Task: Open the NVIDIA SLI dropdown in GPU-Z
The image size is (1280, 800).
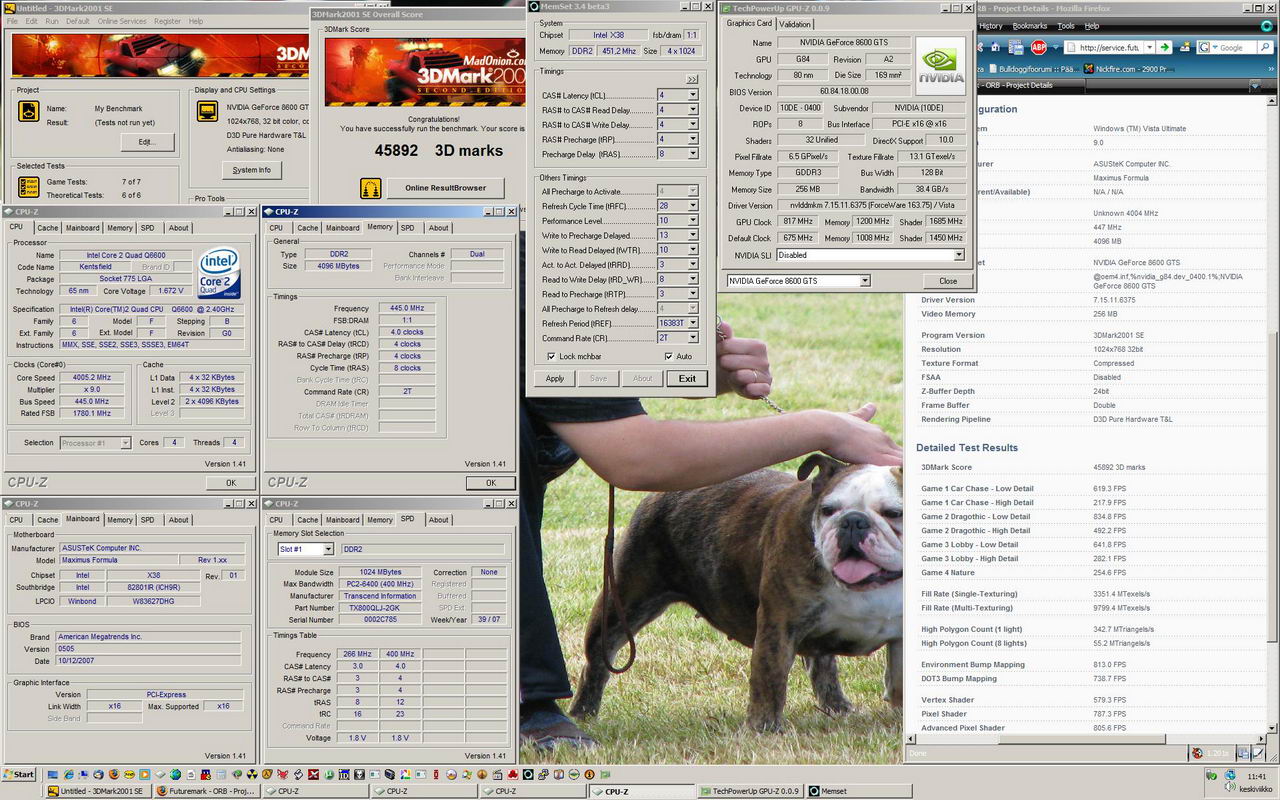Action: (959, 255)
